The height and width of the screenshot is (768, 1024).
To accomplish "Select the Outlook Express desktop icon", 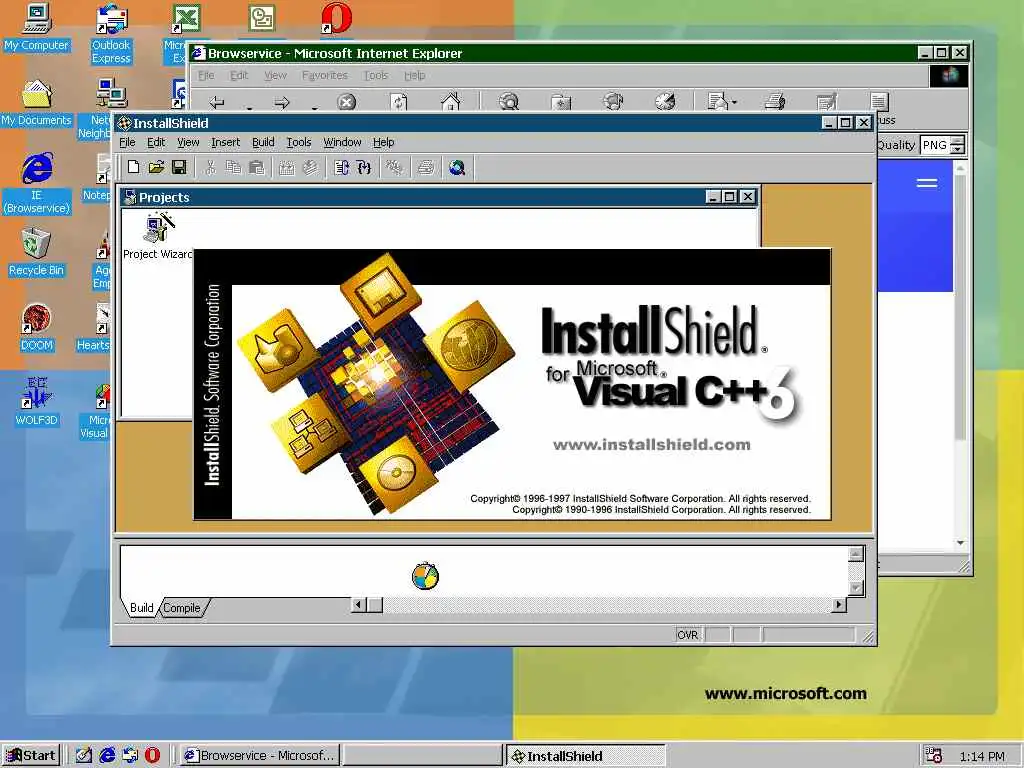I will (111, 34).
